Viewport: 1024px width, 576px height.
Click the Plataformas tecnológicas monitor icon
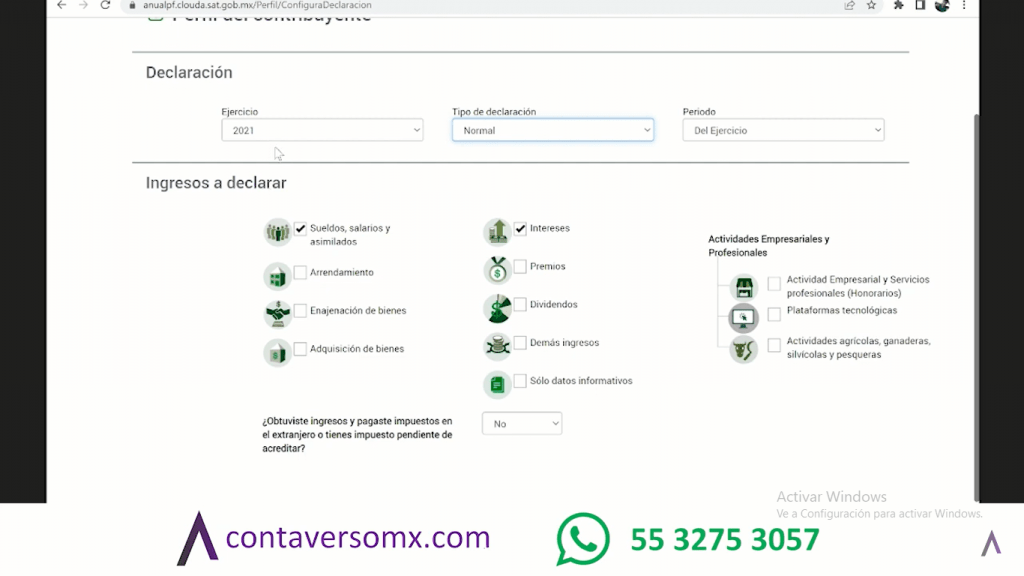click(x=744, y=318)
